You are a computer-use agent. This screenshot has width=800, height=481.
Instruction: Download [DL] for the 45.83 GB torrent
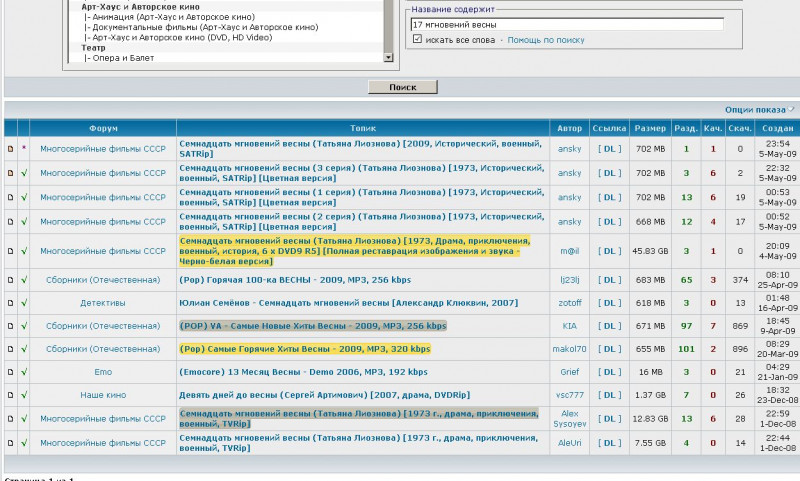pyautogui.click(x=610, y=251)
